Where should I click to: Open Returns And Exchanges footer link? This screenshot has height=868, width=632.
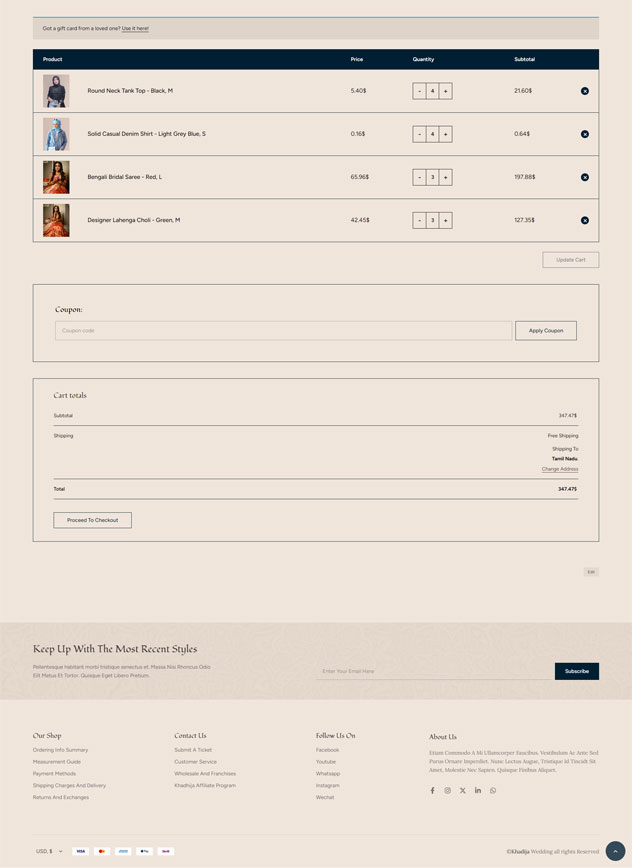coord(61,797)
